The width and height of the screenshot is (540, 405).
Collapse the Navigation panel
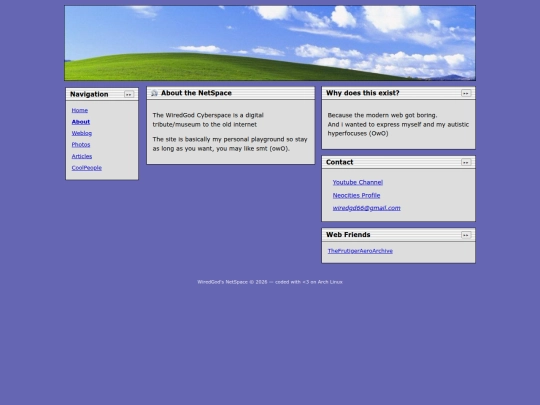(x=128, y=94)
